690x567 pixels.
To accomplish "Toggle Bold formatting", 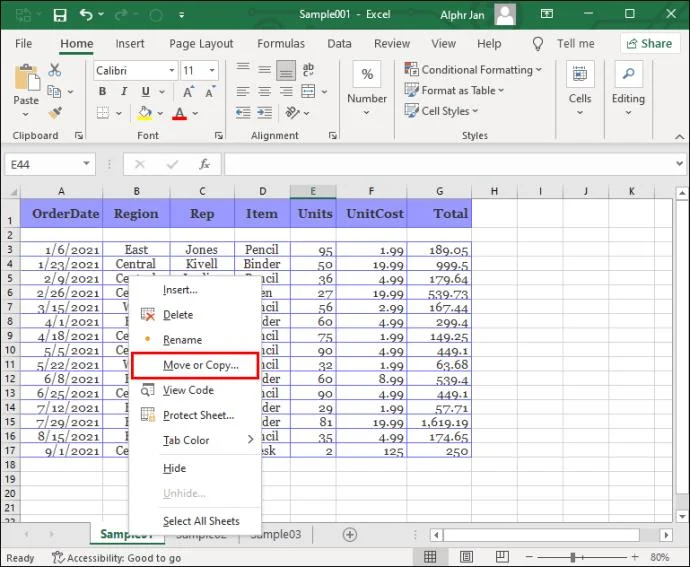I will (102, 92).
